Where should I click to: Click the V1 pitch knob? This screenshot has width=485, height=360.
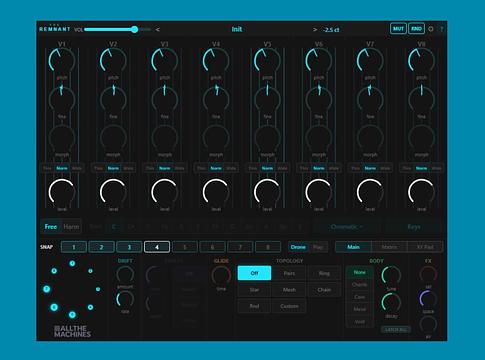(62, 61)
